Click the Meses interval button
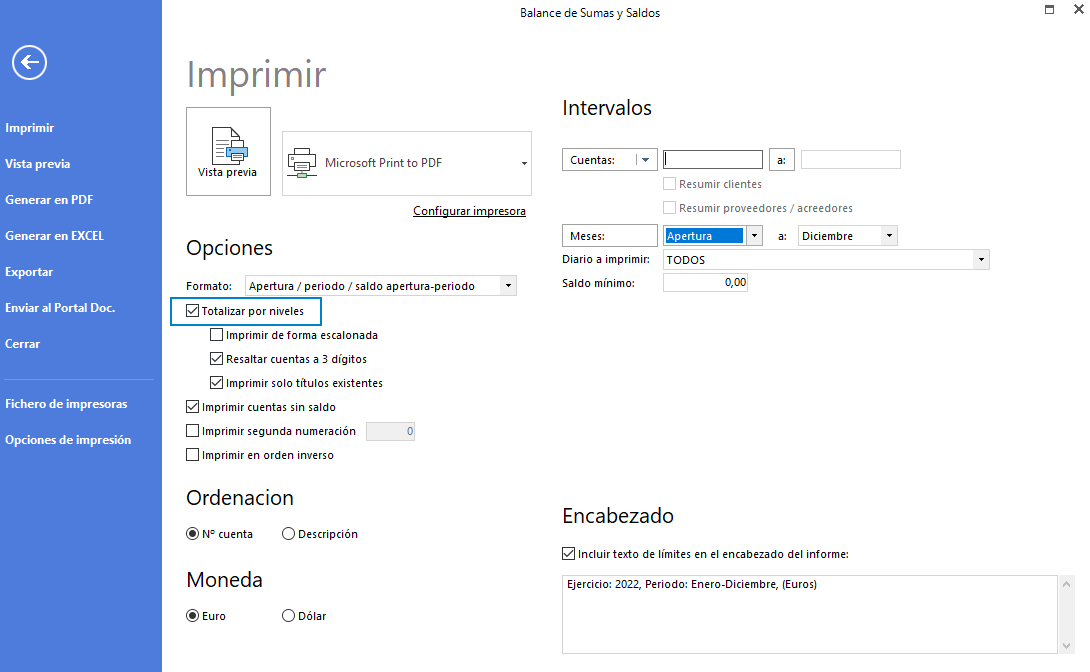The width and height of the screenshot is (1090, 672). (609, 236)
